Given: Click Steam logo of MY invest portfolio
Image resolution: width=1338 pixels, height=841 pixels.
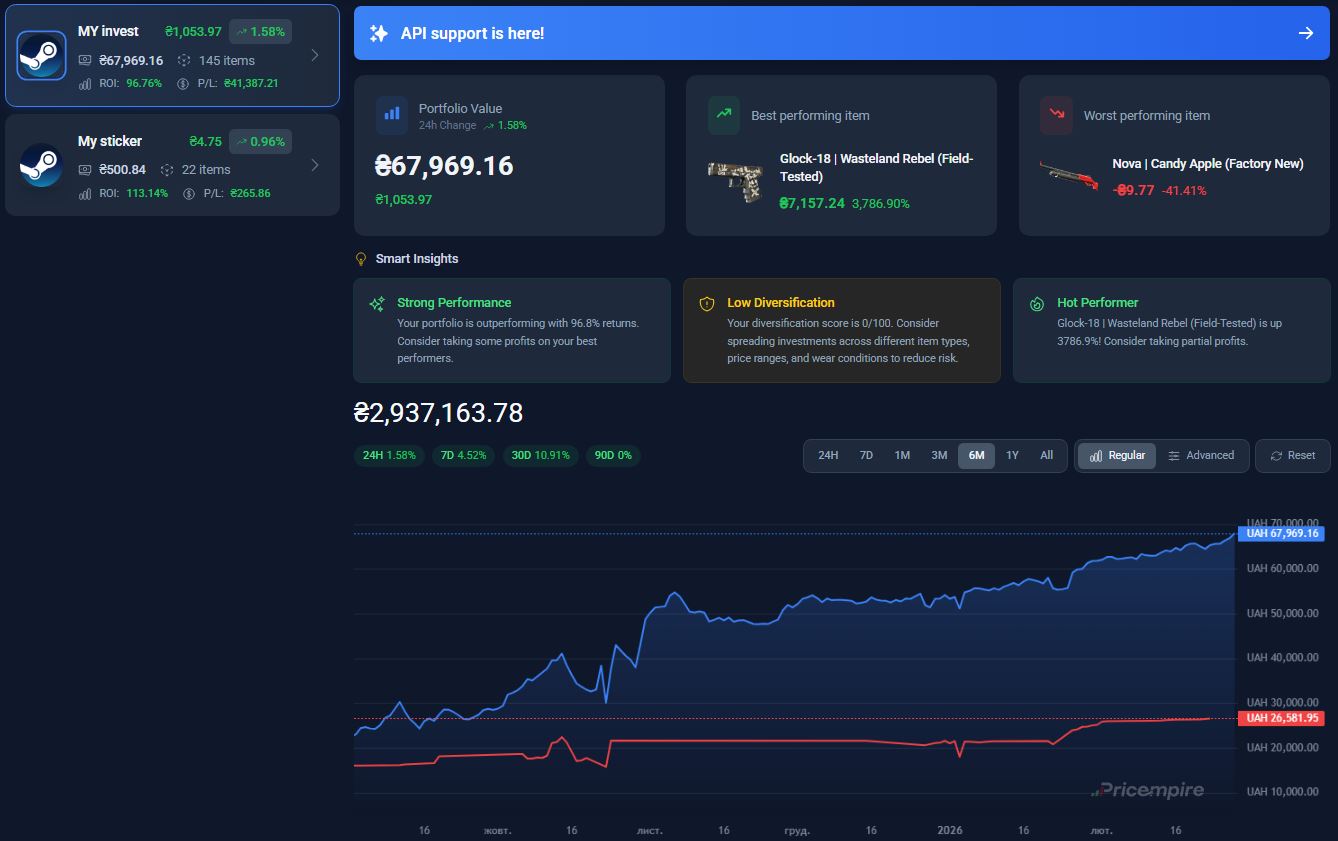Looking at the screenshot, I should click(x=41, y=56).
